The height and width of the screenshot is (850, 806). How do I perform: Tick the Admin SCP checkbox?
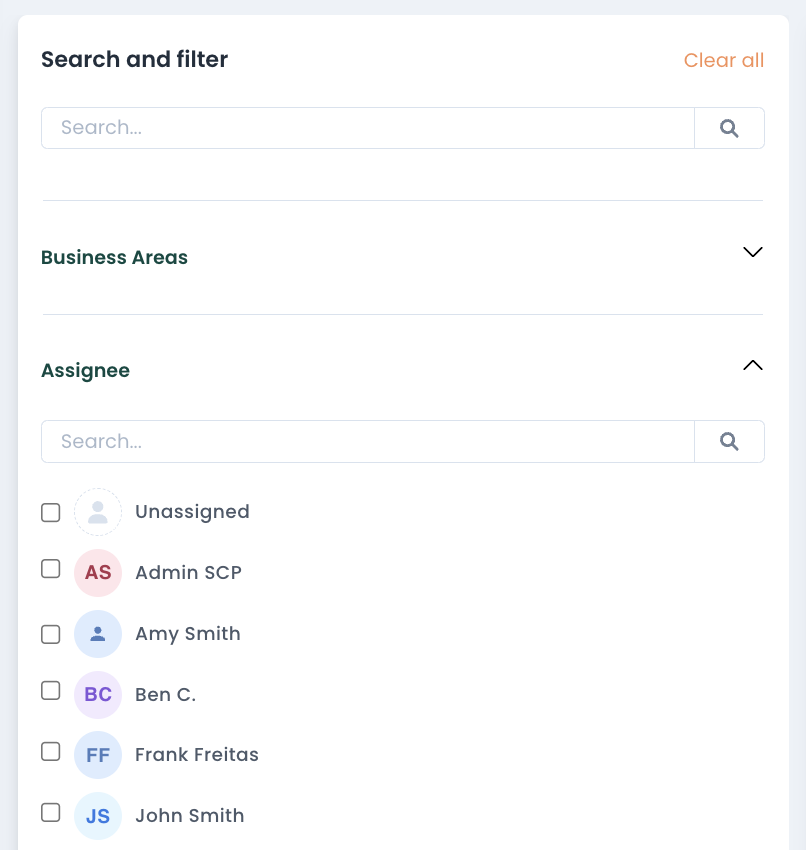51,569
